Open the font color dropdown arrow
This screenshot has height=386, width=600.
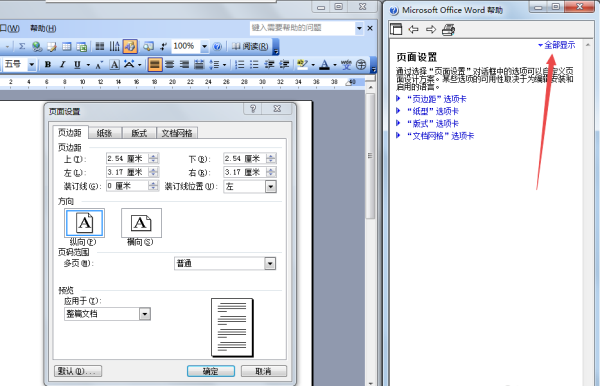tap(335, 65)
